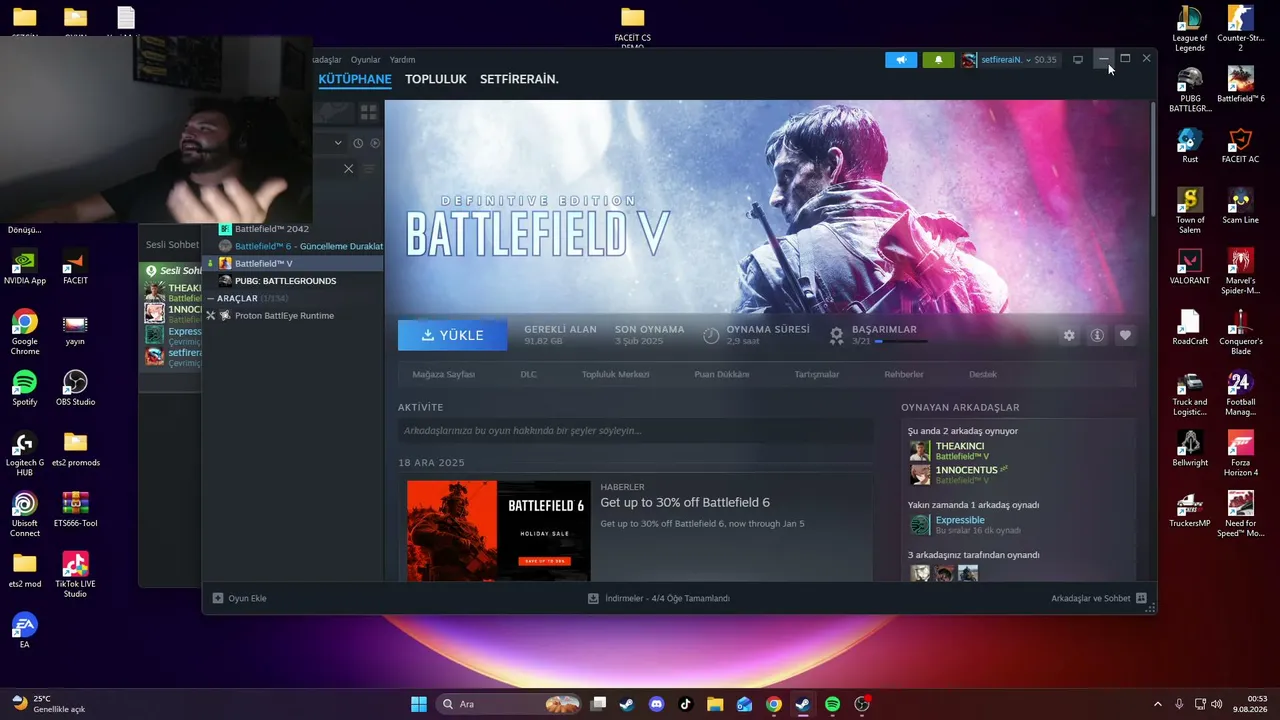Open OBS Studio desktop shortcut

pos(75,388)
